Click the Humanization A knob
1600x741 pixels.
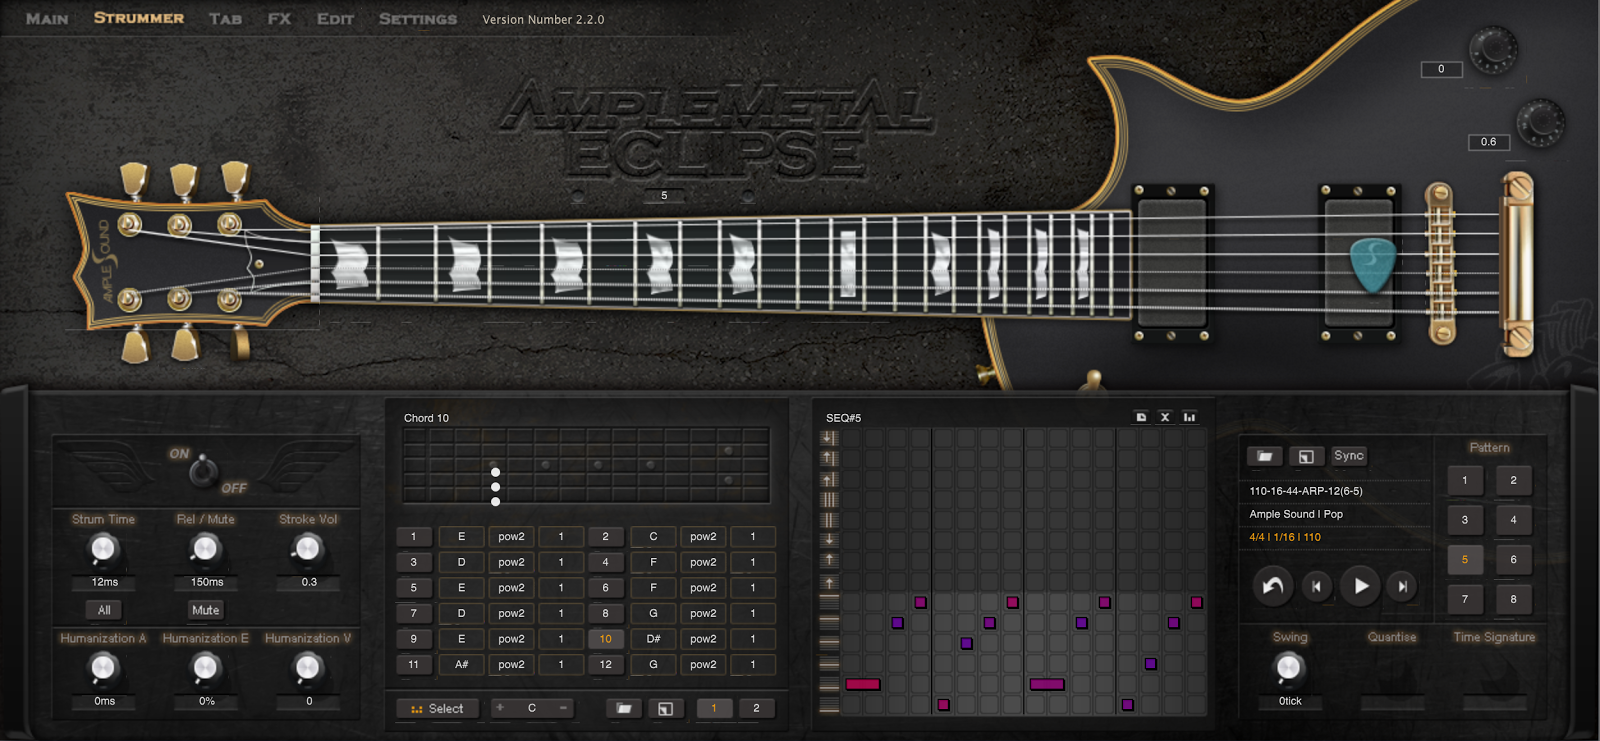coord(103,667)
